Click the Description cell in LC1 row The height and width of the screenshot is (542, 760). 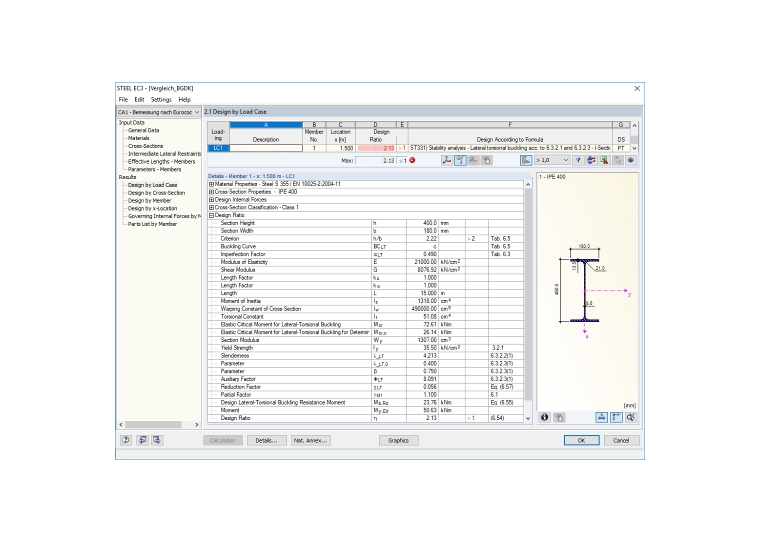266,148
